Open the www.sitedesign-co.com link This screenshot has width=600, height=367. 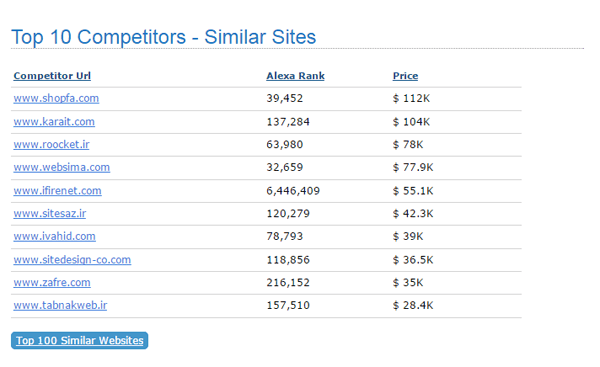pyautogui.click(x=72, y=259)
